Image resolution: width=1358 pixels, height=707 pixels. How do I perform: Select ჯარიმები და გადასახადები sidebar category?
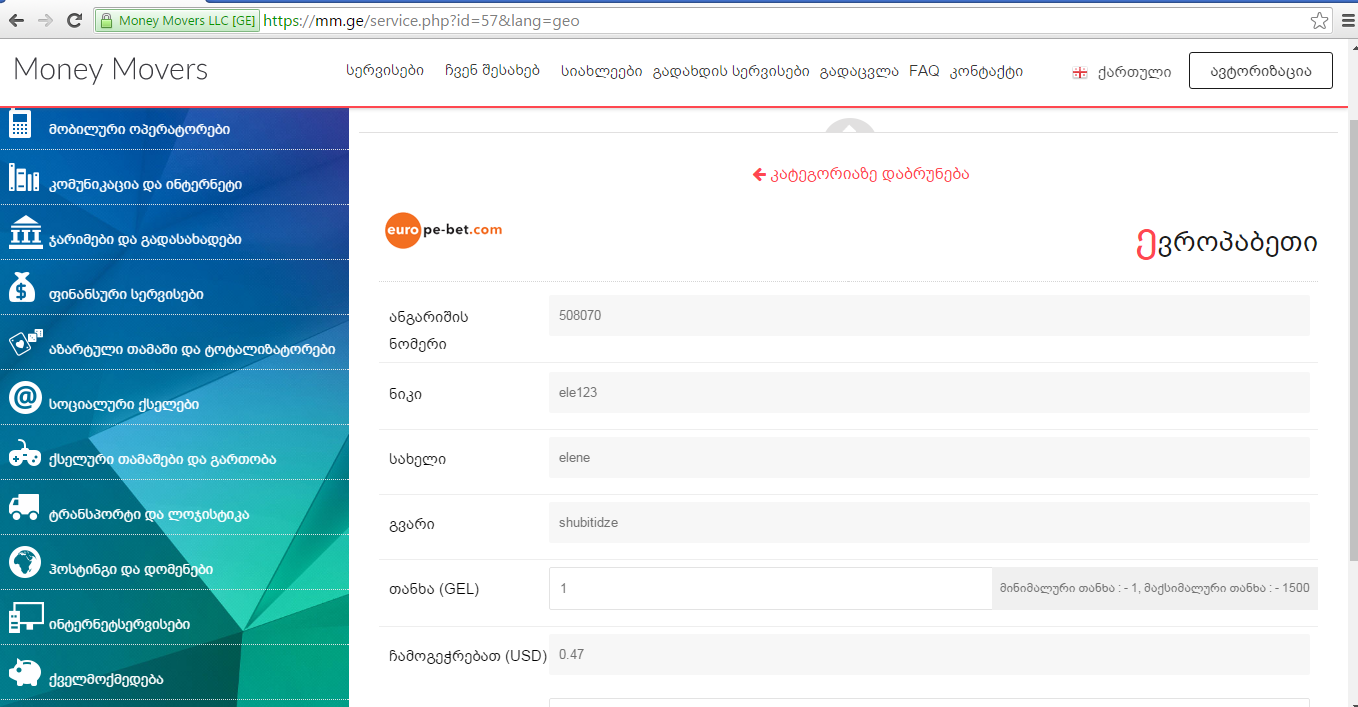[174, 234]
